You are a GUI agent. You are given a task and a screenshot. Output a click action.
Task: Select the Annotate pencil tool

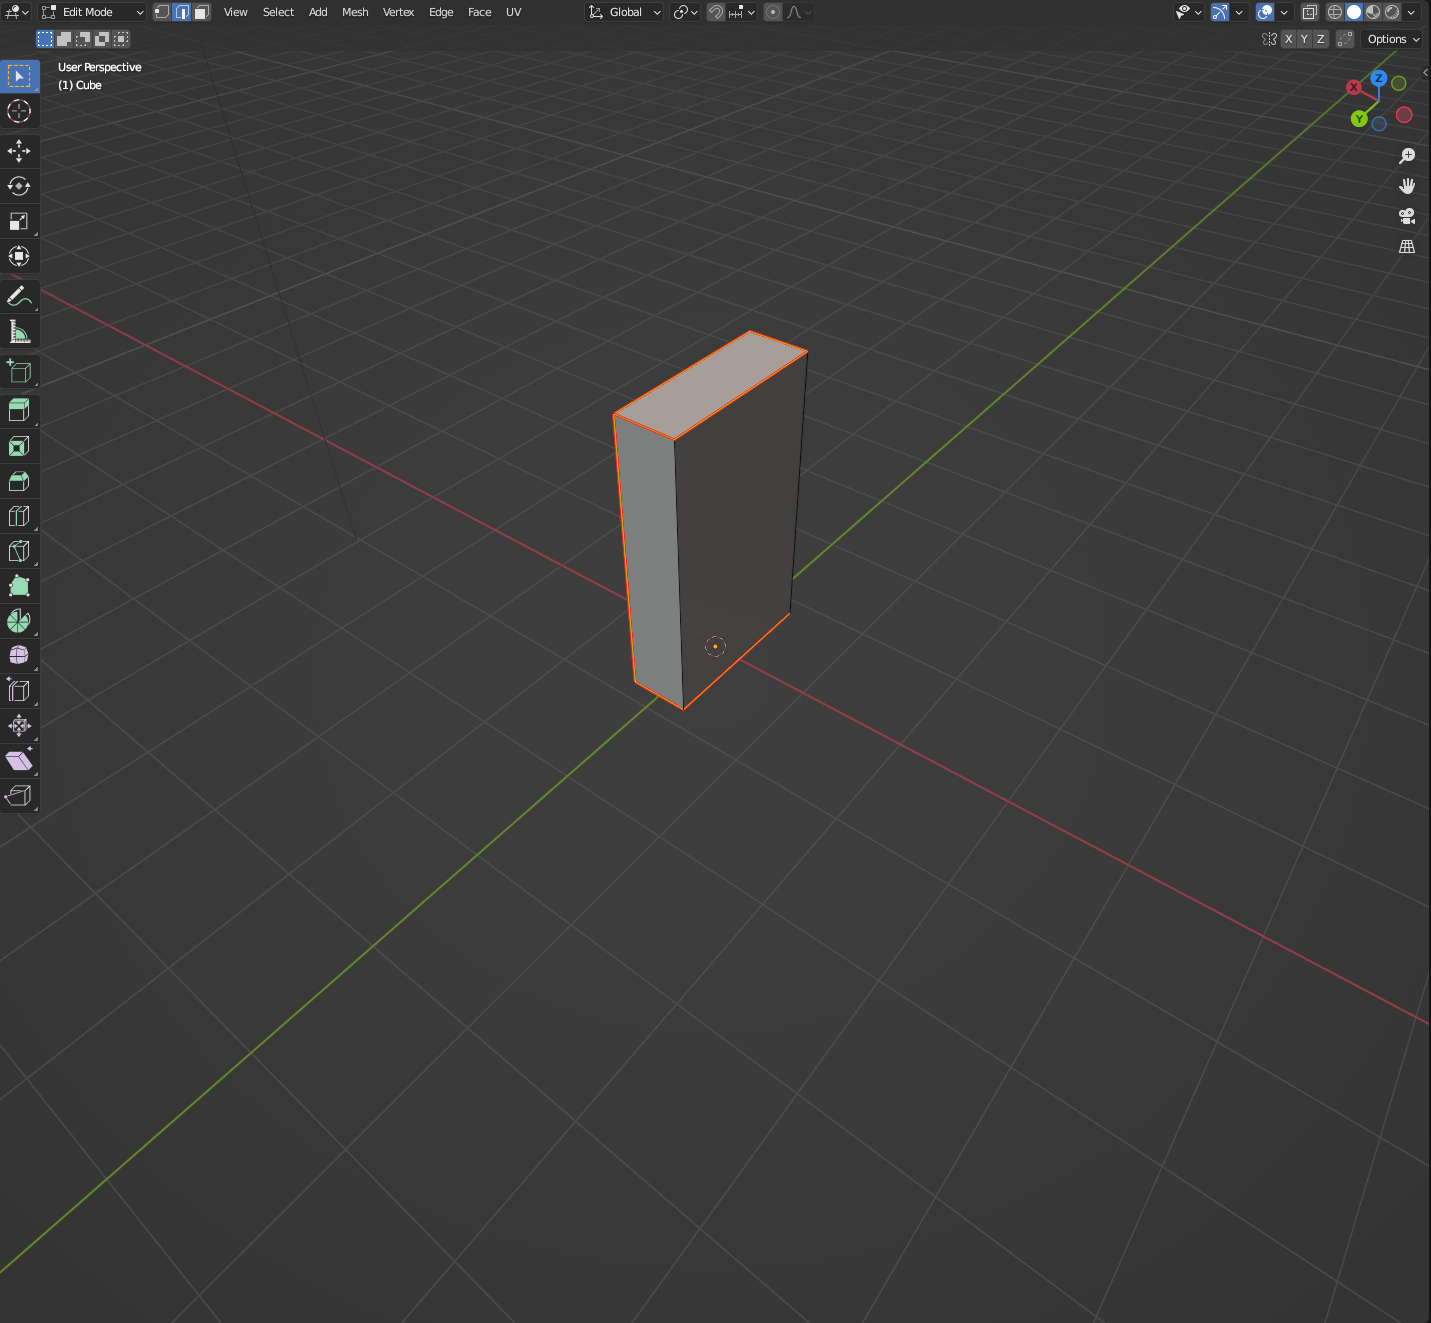(x=19, y=296)
